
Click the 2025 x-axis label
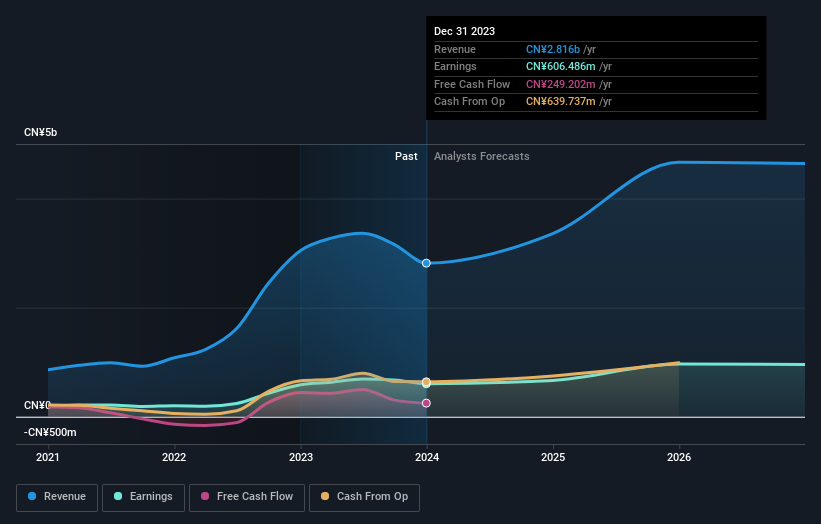coord(553,458)
